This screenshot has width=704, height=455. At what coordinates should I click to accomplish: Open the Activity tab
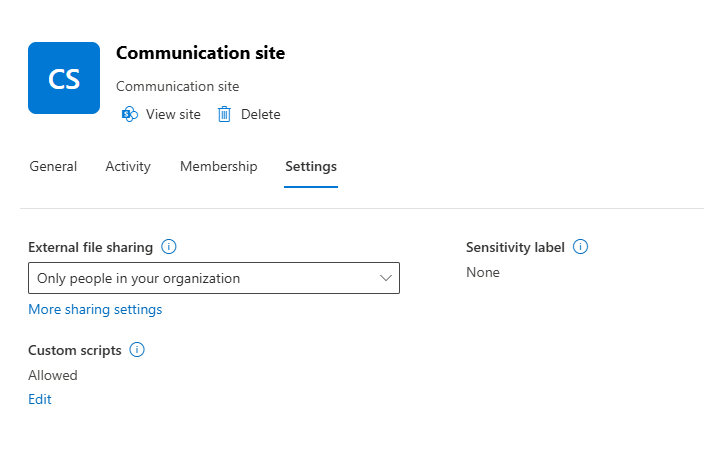(x=128, y=167)
